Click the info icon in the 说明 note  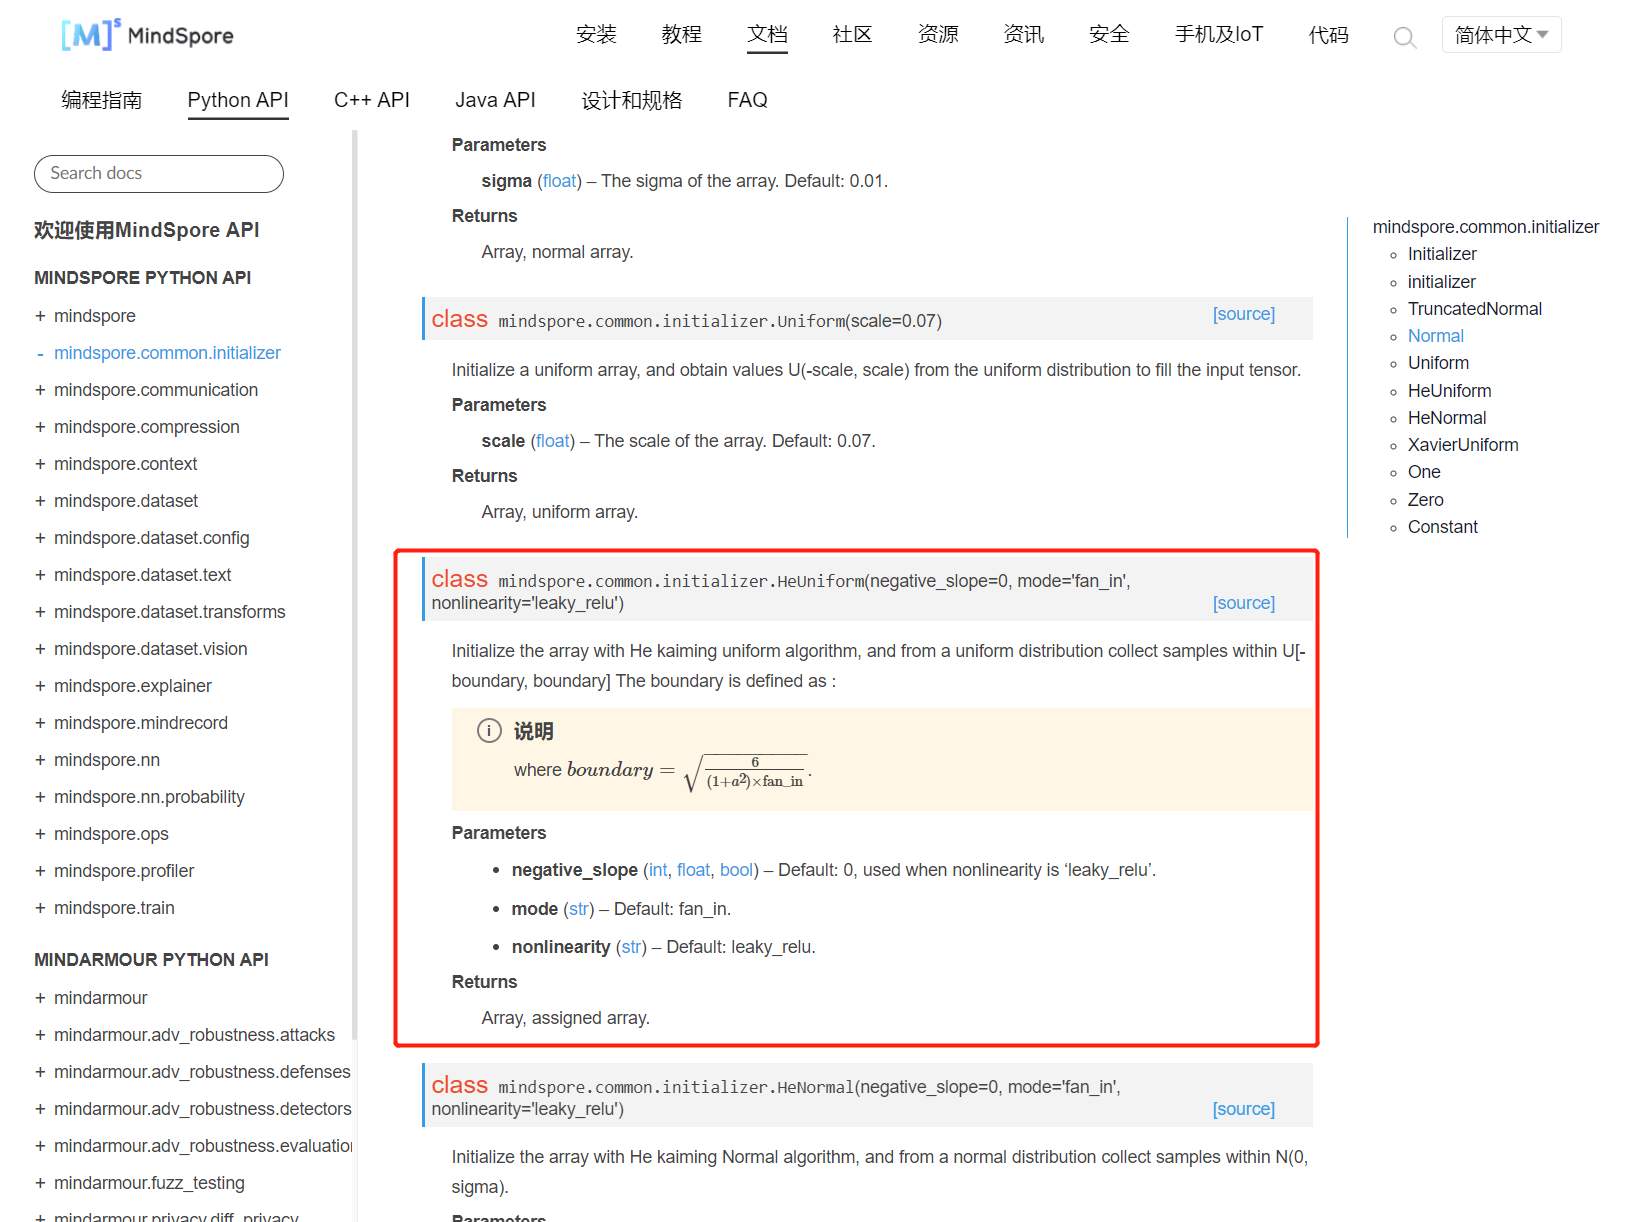[x=489, y=731]
